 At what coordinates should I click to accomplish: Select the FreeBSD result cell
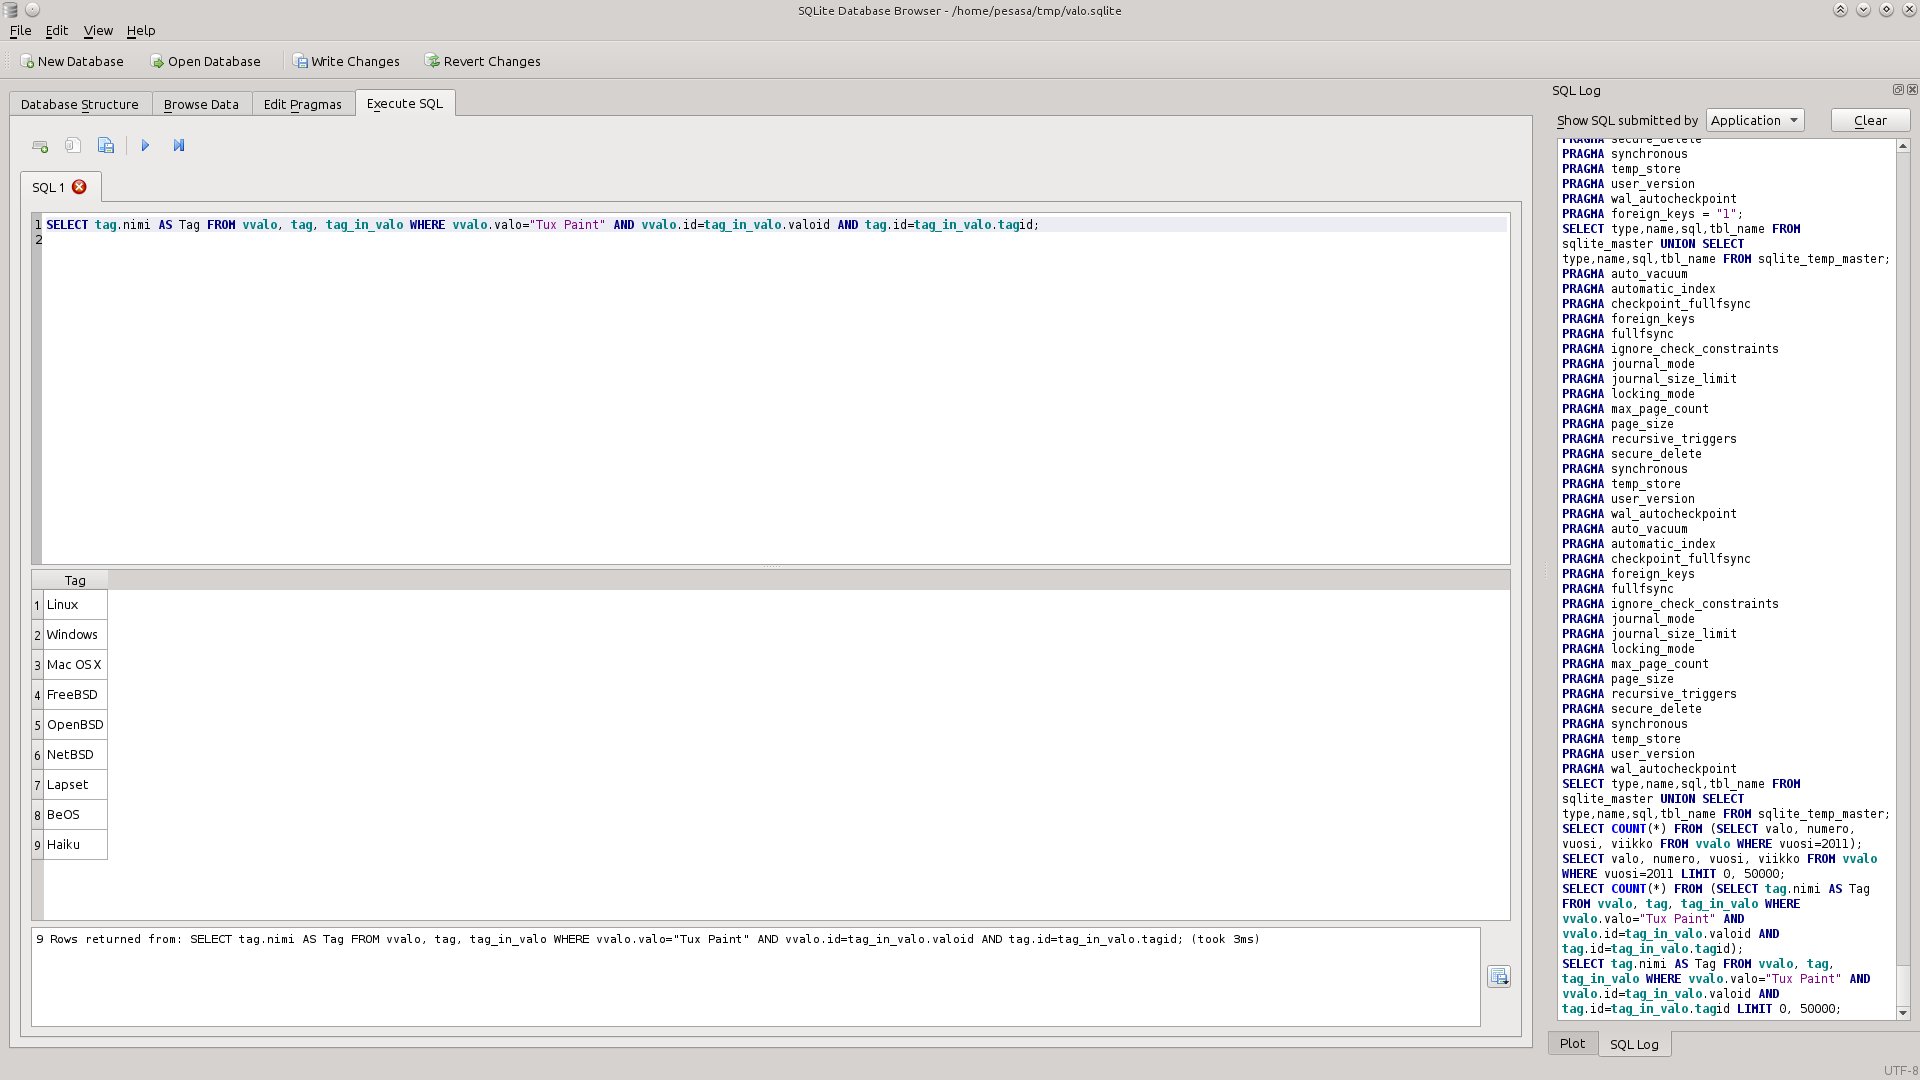[75, 695]
